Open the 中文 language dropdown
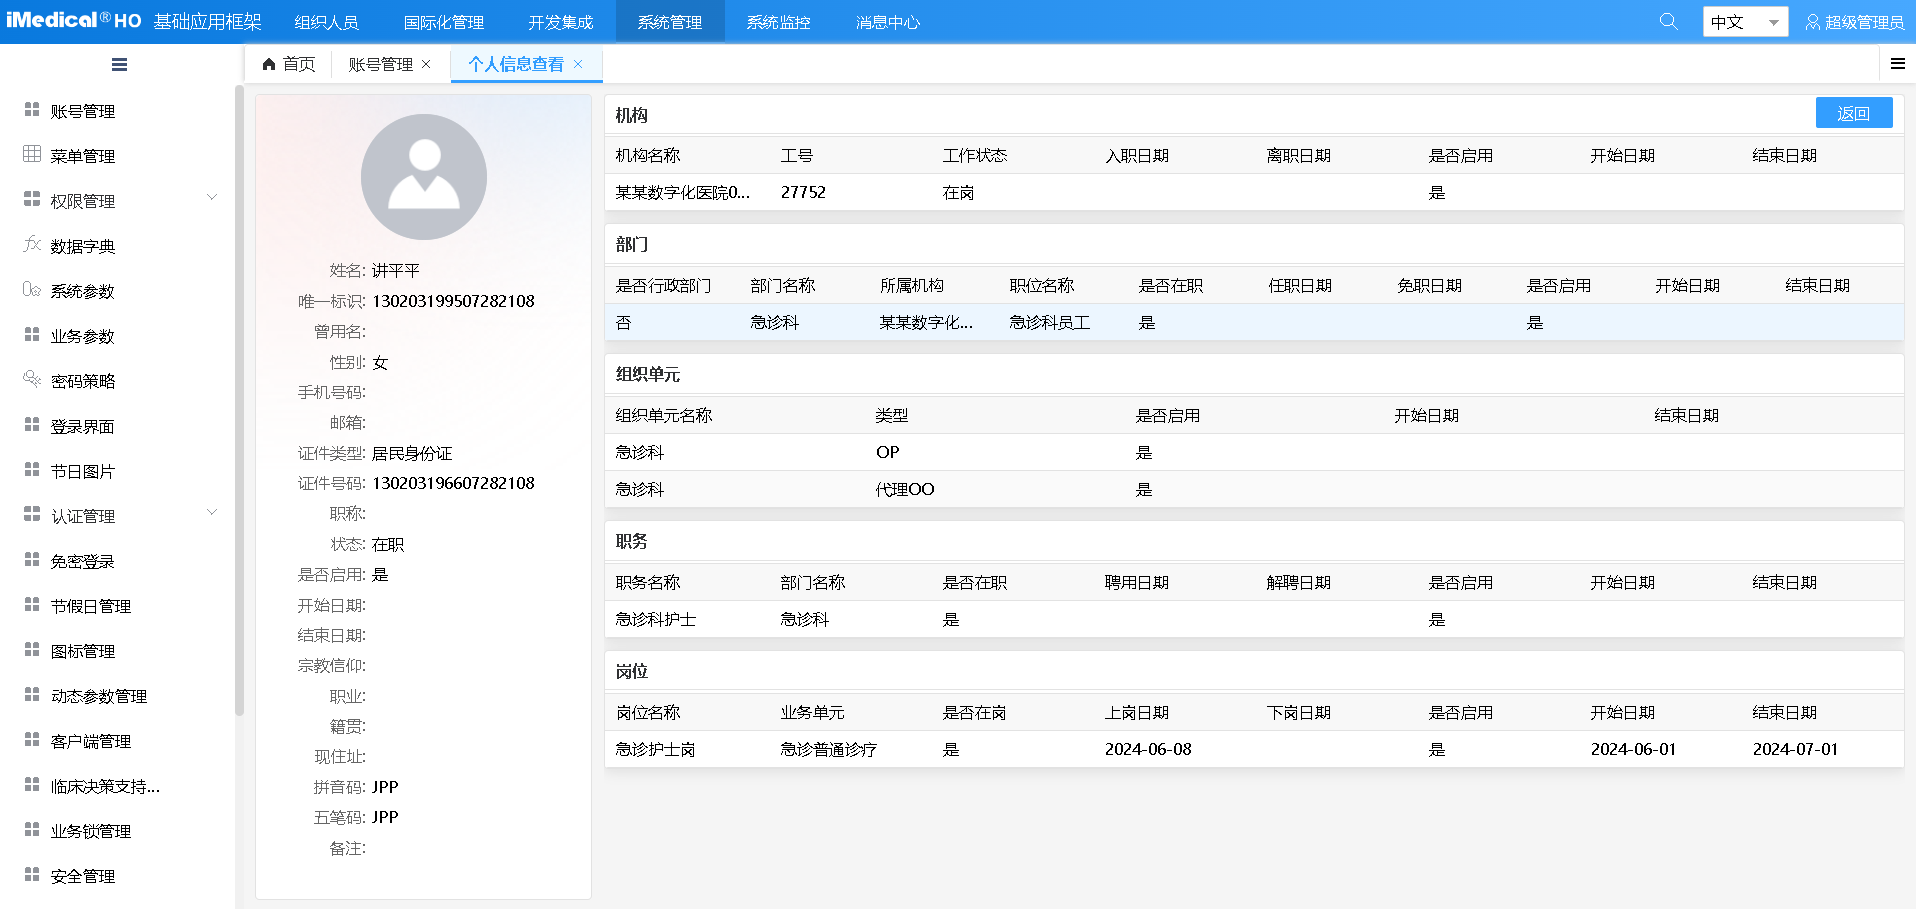The image size is (1916, 909). [x=1744, y=20]
